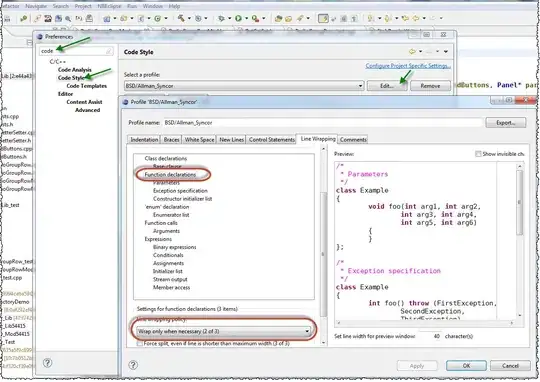Click Configure Project Specific Settings link
This screenshot has width=540, height=382.
[408, 65]
